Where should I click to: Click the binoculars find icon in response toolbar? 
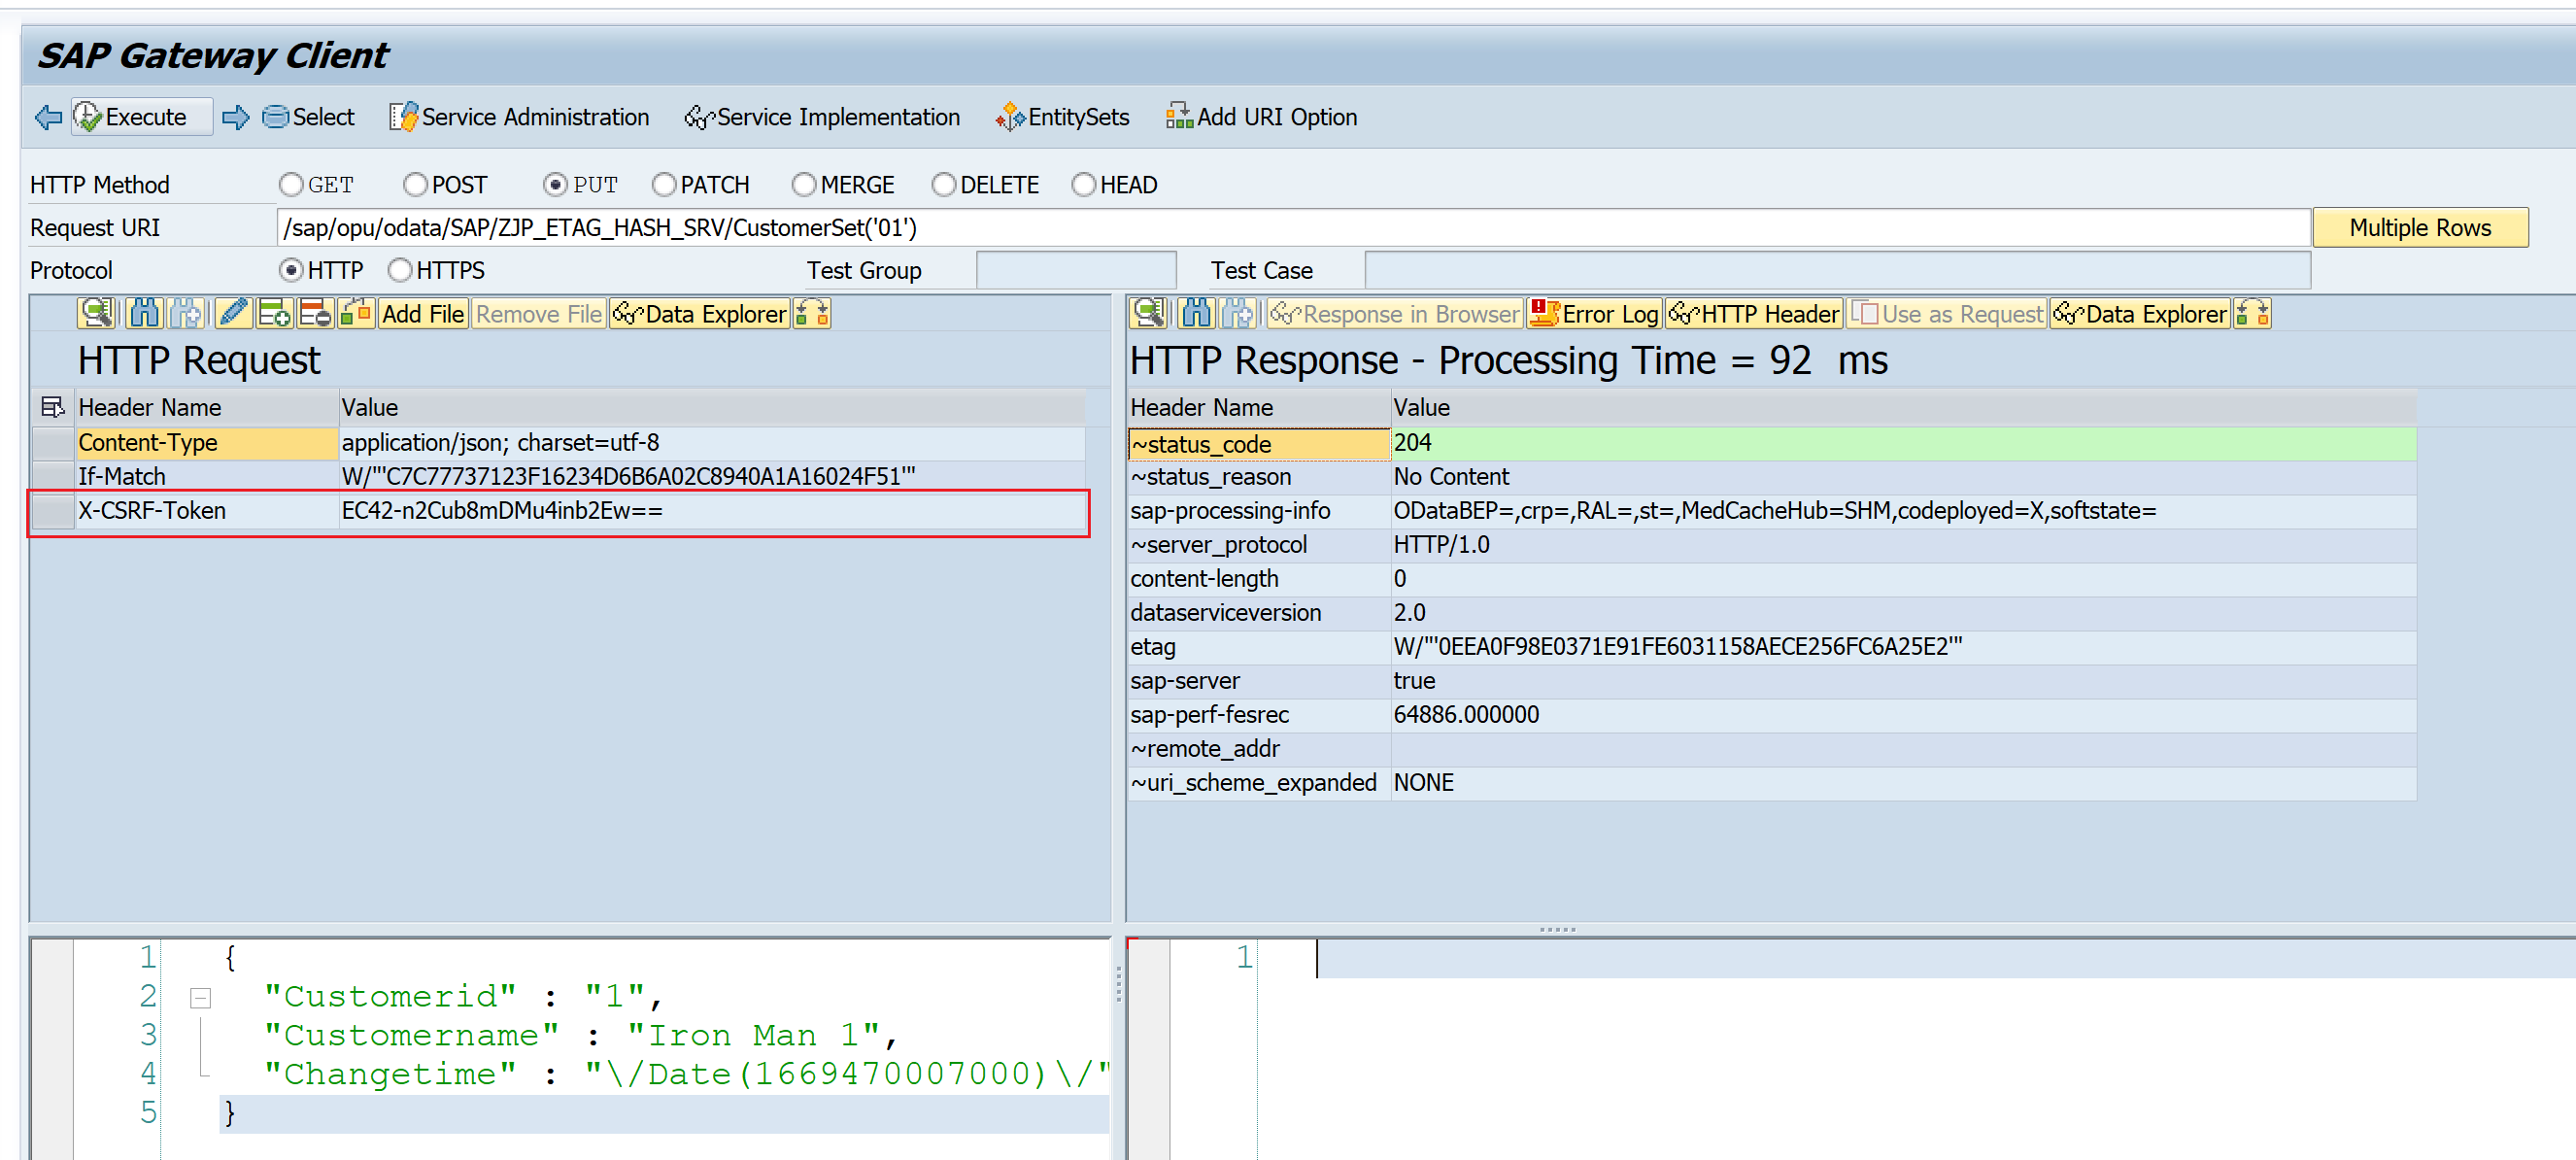click(1196, 314)
